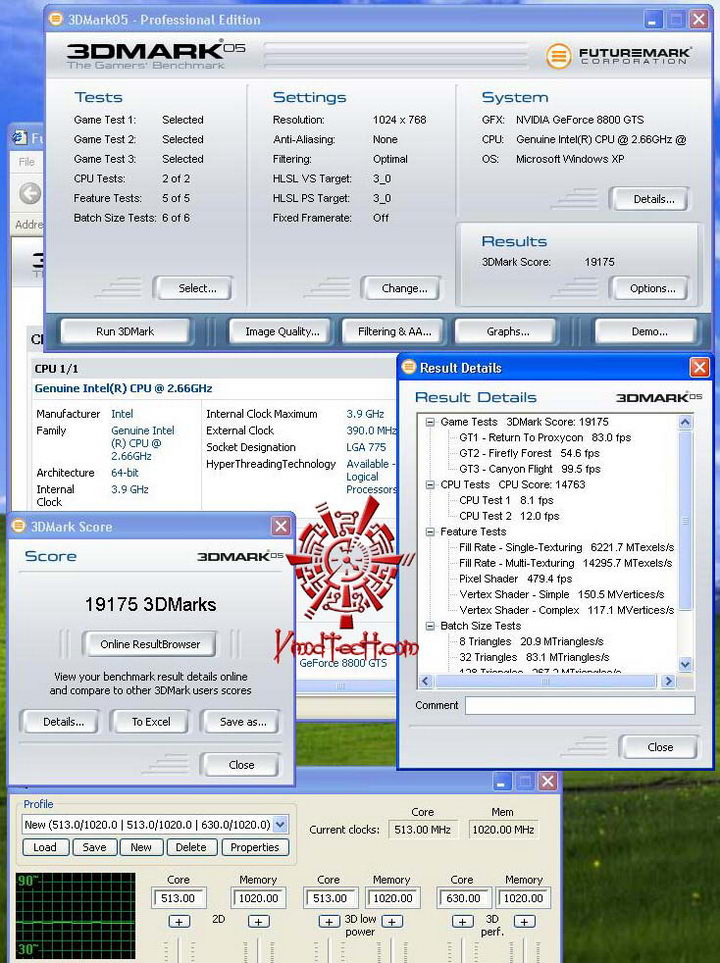Select the Pixel Shader result row

click(x=515, y=579)
